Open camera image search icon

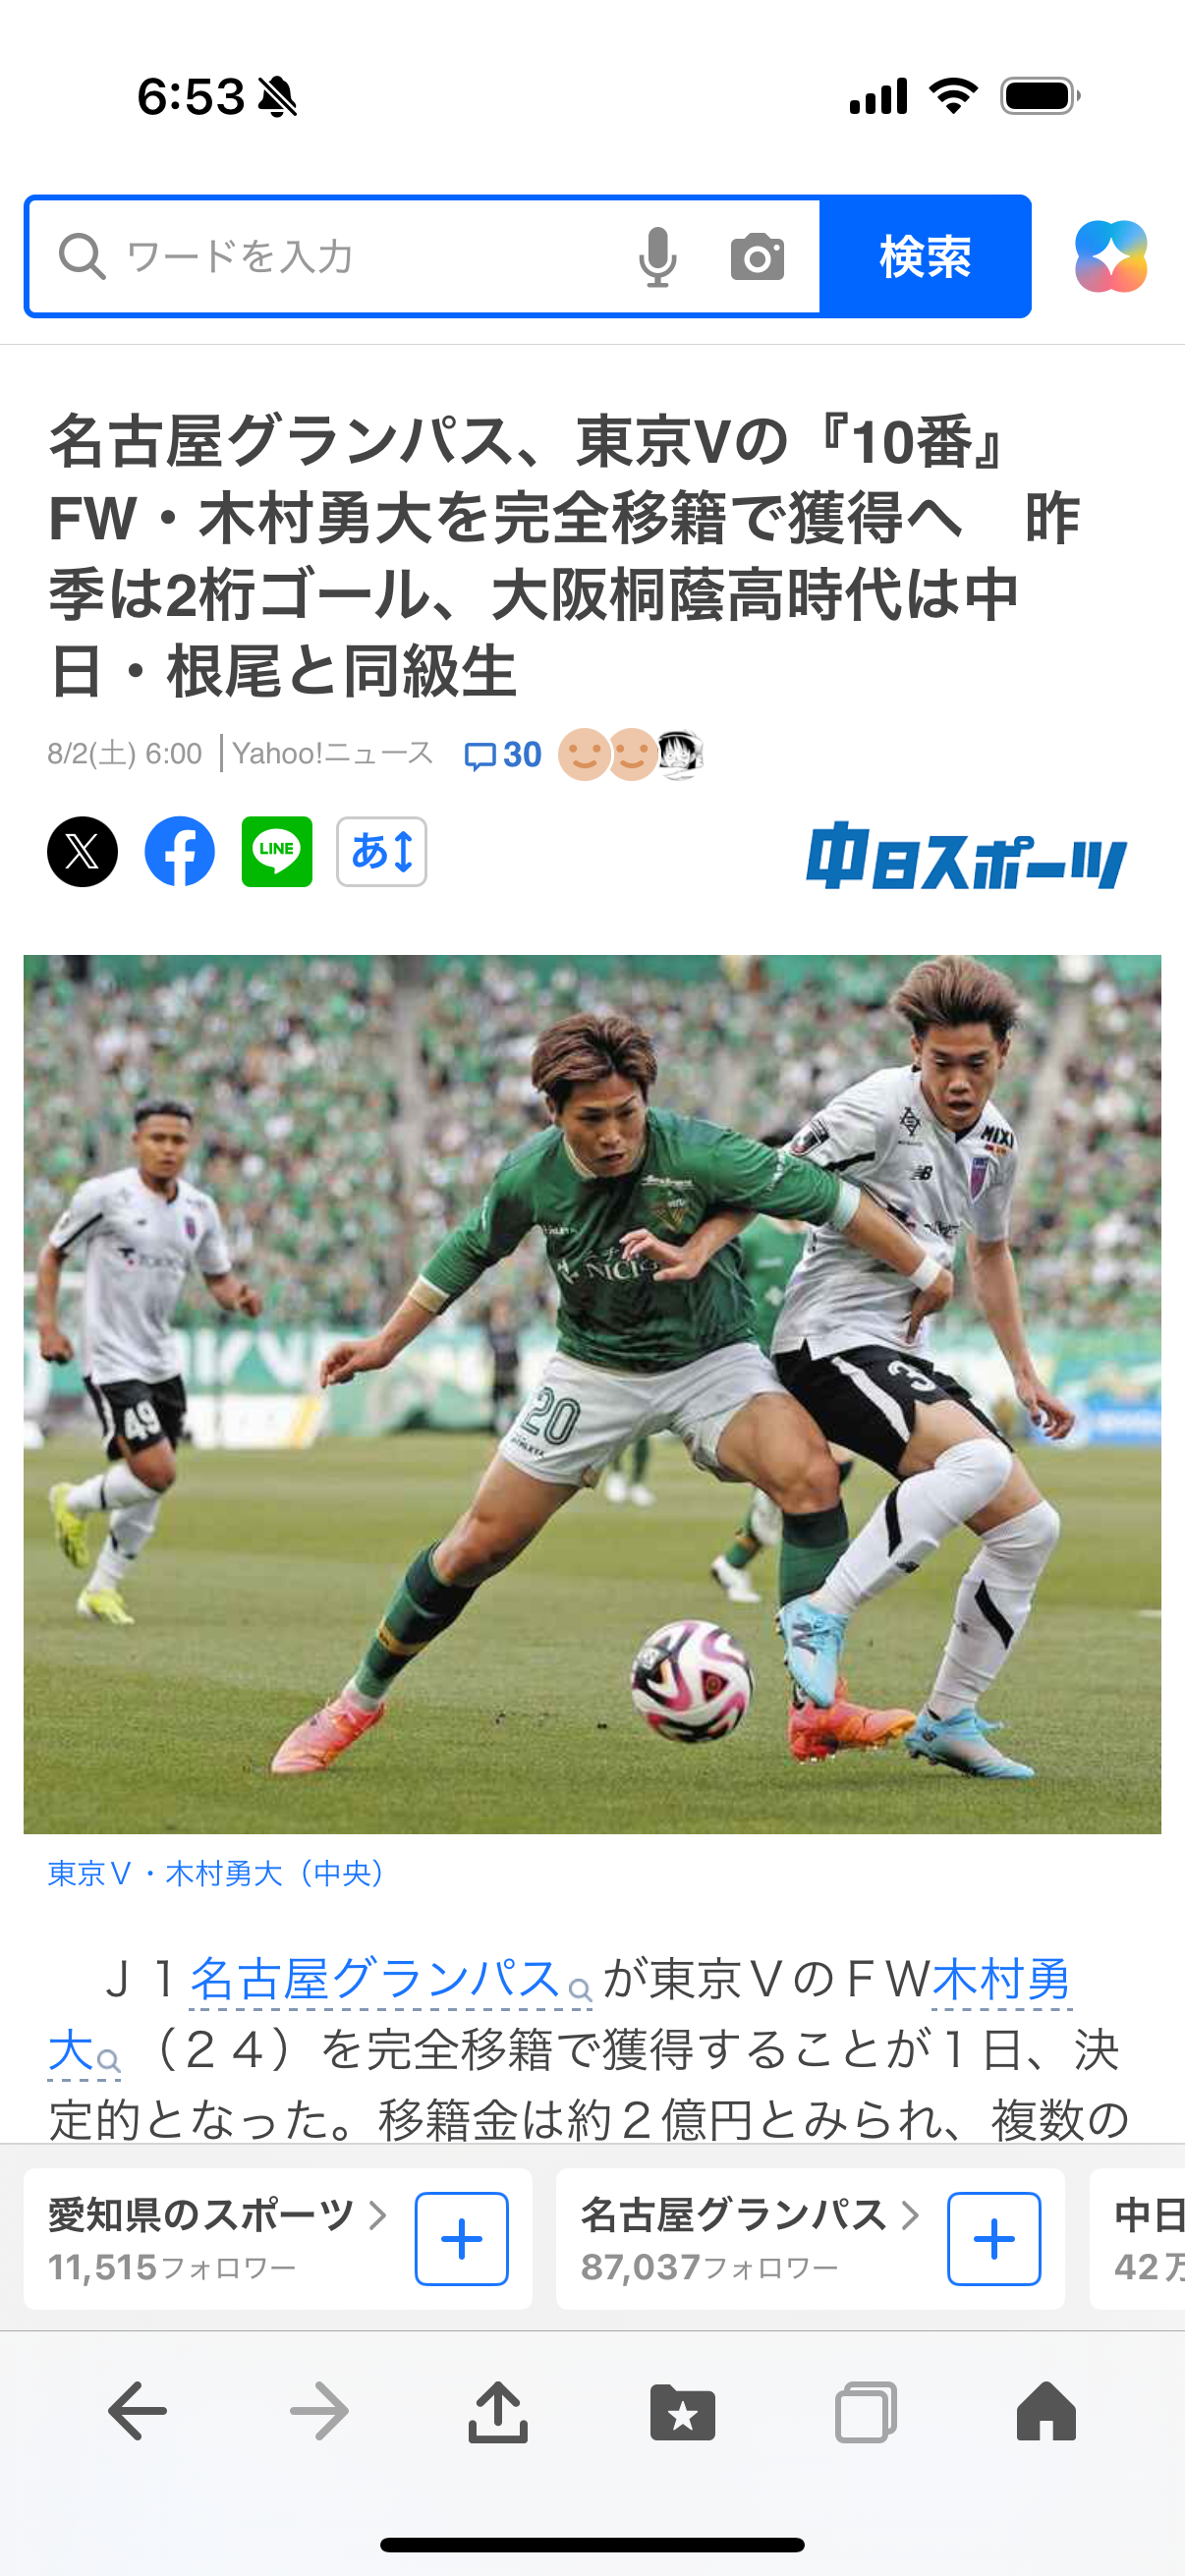tap(757, 257)
